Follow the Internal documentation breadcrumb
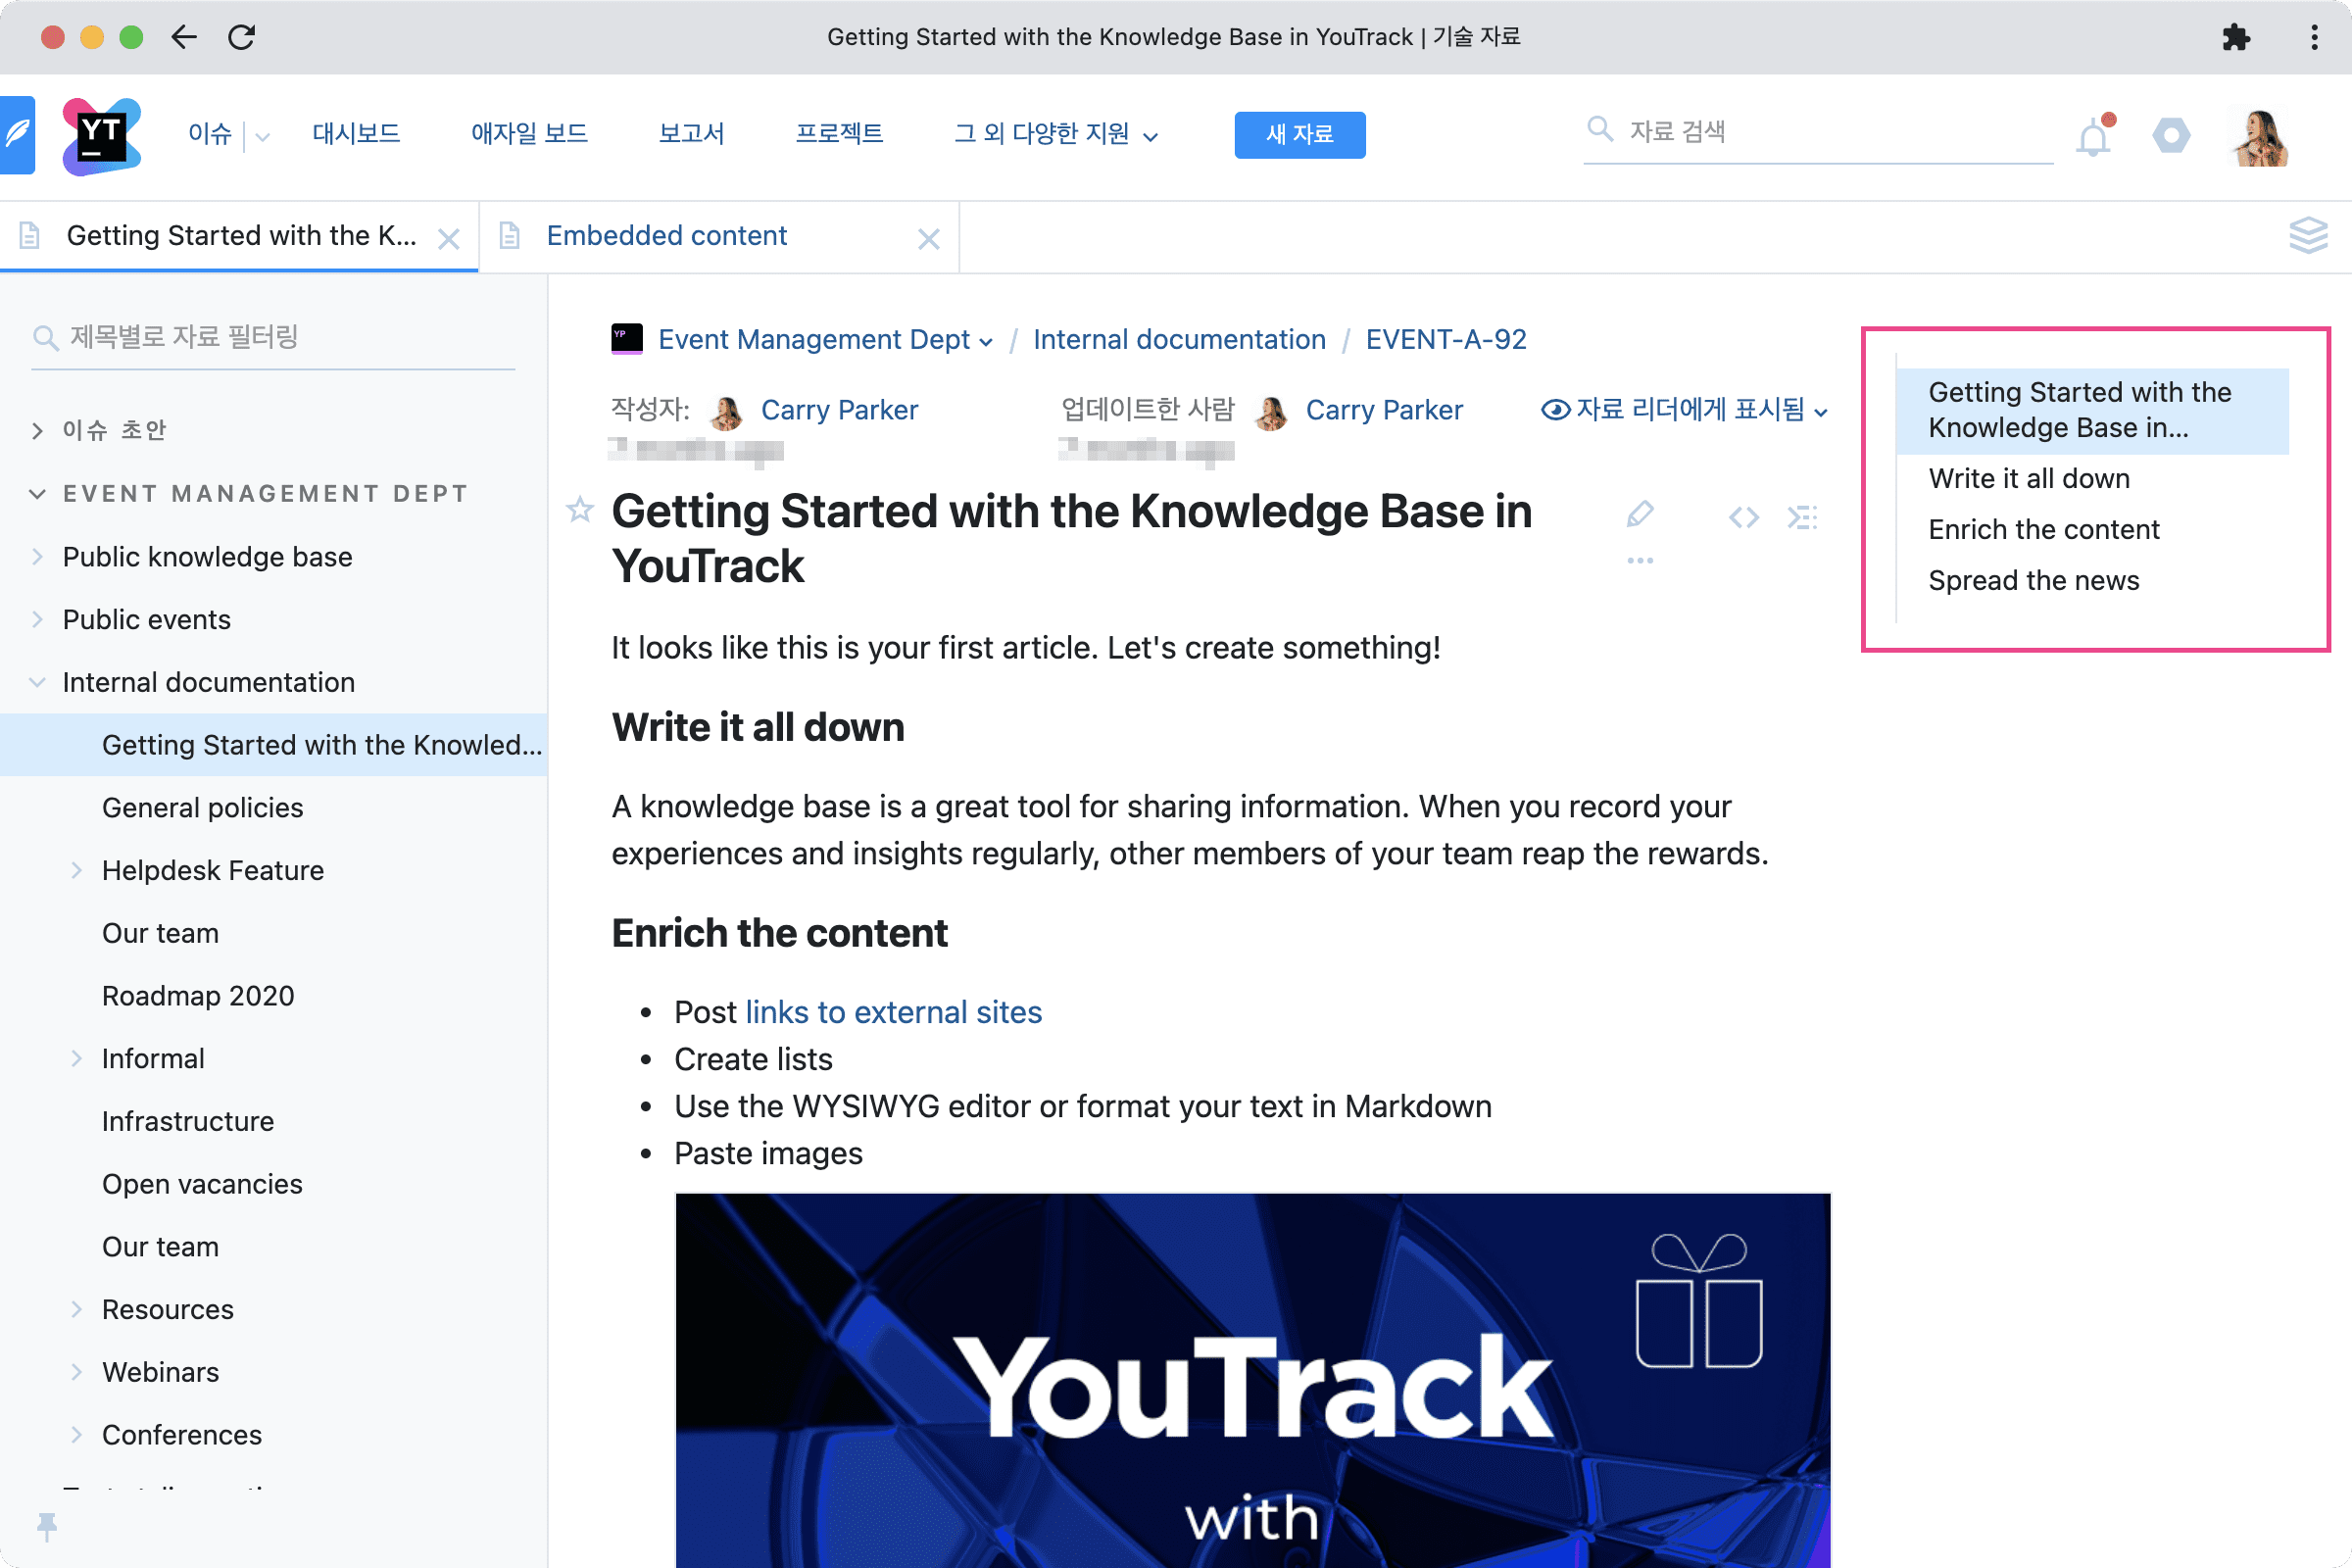2352x1568 pixels. coord(1179,340)
